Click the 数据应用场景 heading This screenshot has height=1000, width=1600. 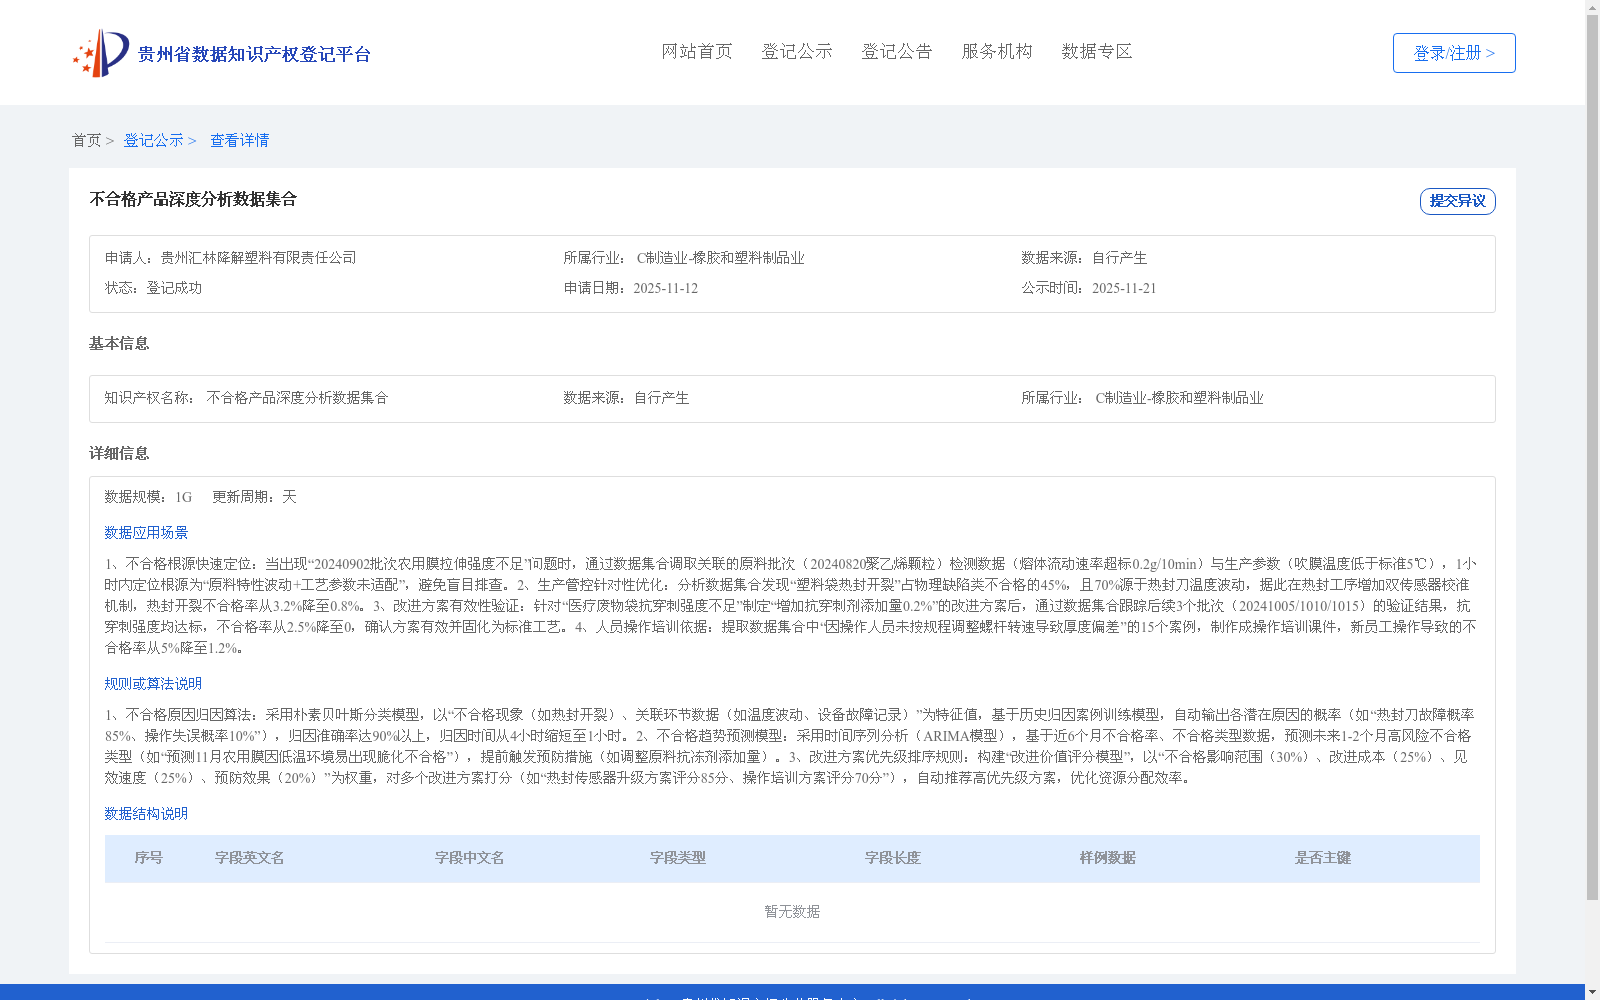coord(146,533)
